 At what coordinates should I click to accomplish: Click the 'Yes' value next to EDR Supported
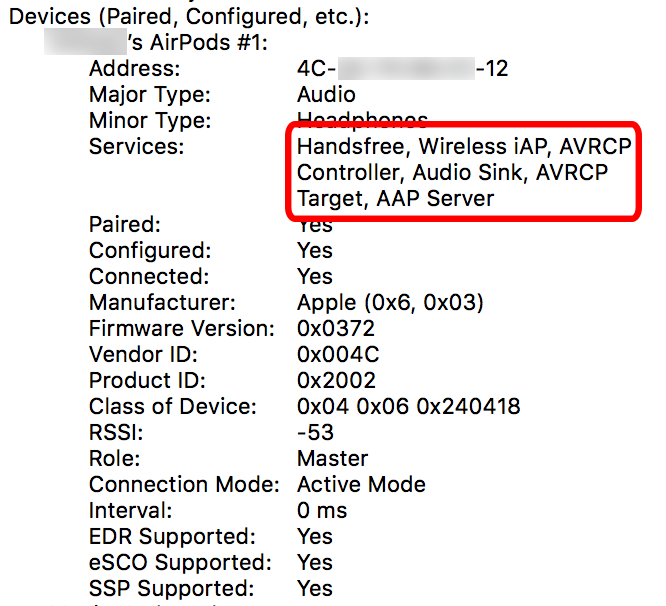coord(315,536)
